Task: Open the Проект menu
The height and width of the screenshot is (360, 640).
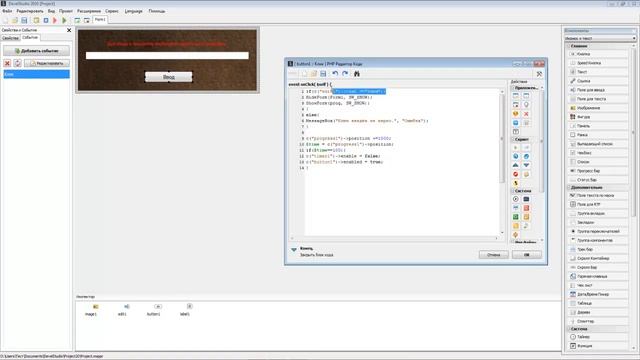Action: pos(66,11)
